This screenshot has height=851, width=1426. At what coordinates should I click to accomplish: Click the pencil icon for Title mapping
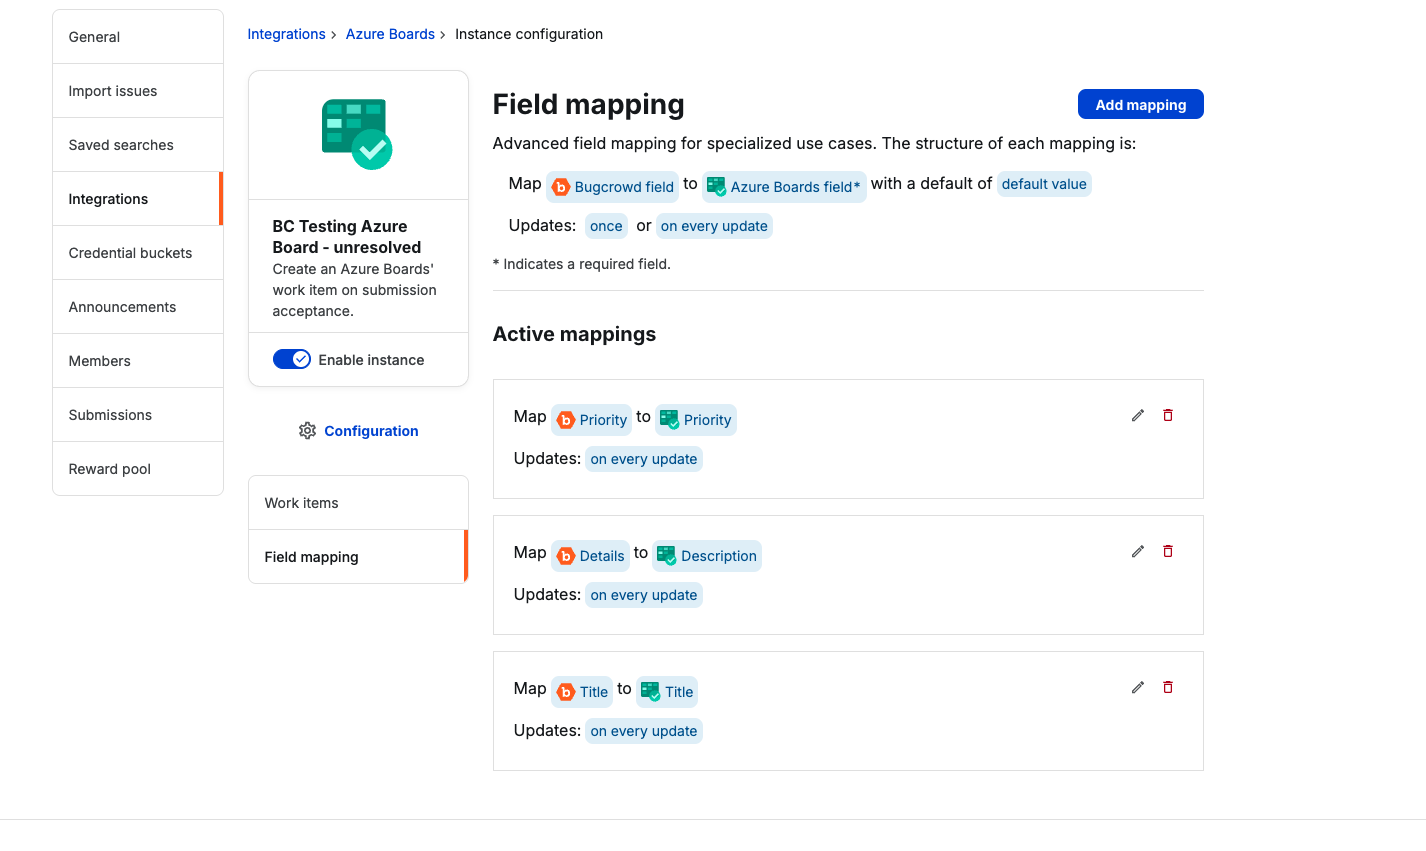pyautogui.click(x=1137, y=688)
